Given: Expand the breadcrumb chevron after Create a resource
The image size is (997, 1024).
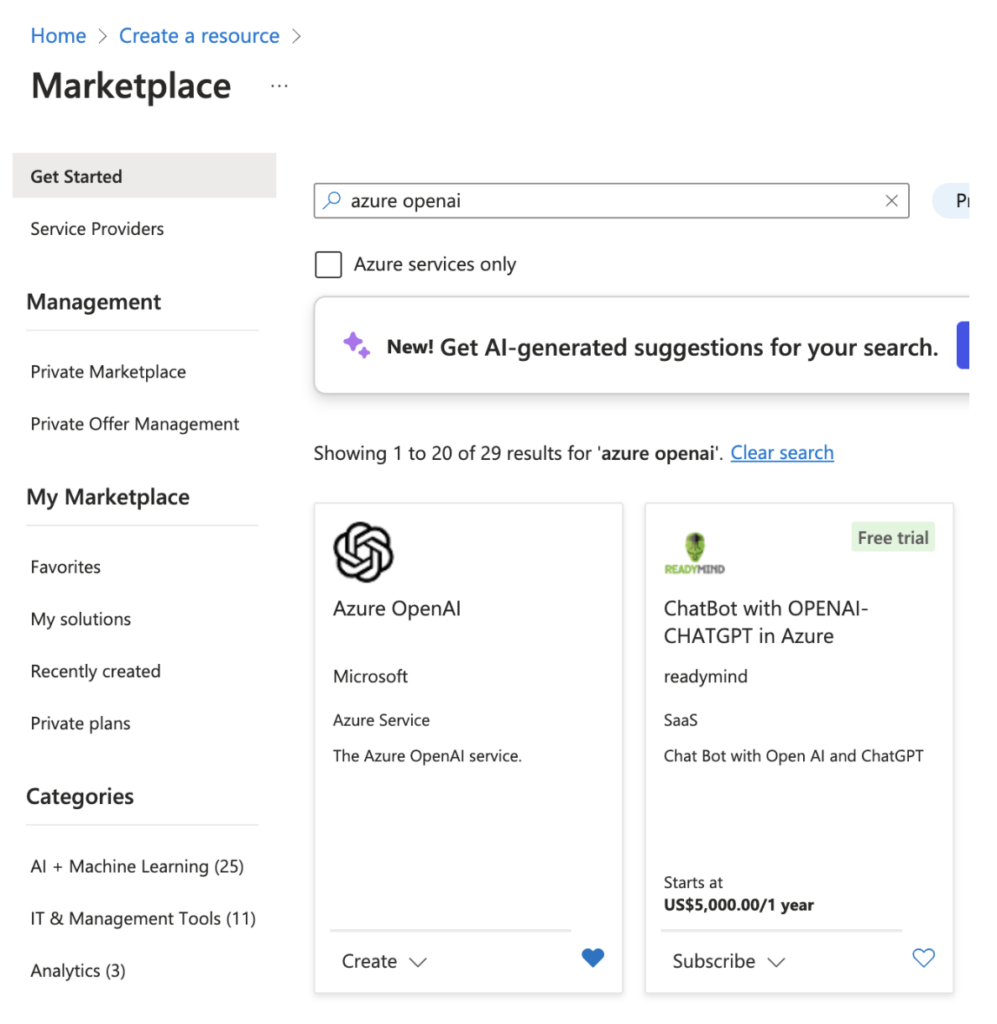Looking at the screenshot, I should 295,35.
